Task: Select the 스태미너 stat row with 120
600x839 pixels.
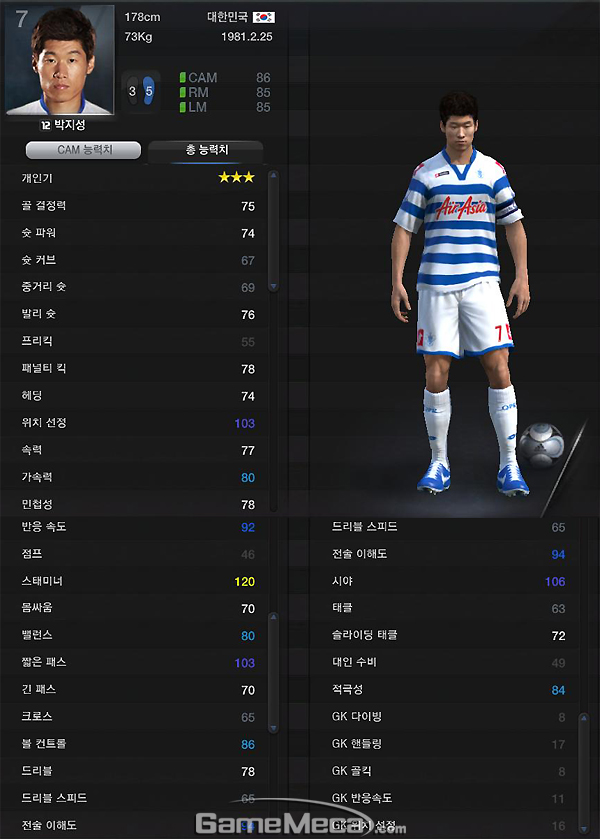Action: coord(138,581)
